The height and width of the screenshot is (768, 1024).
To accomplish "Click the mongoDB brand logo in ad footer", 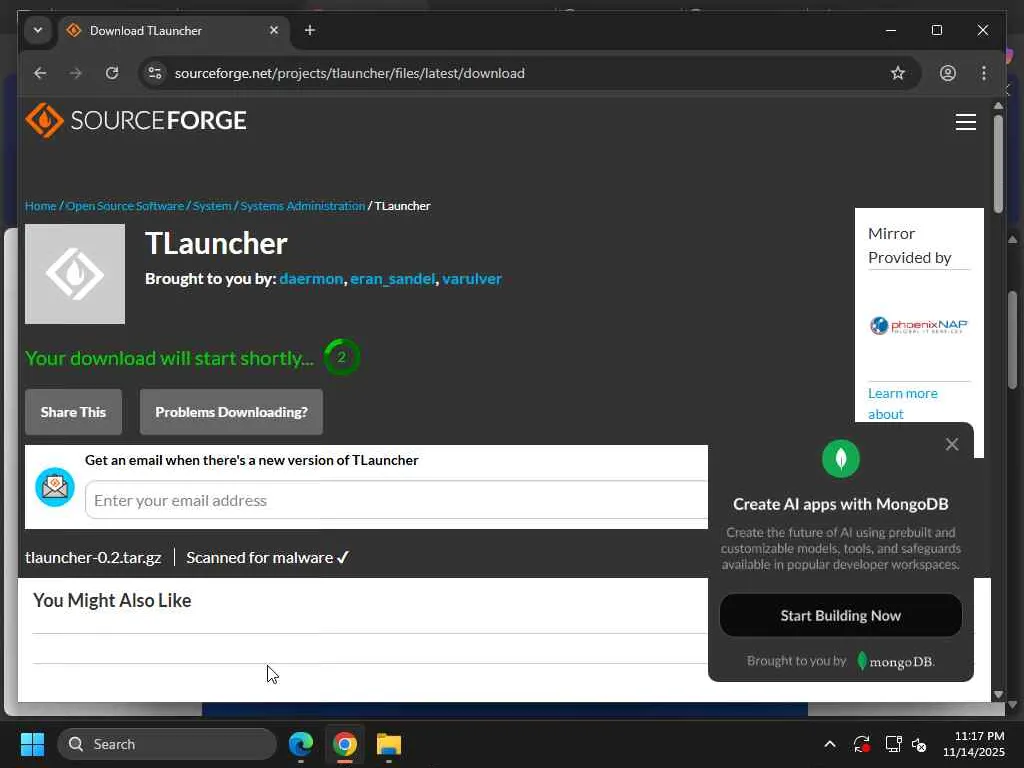I will click(895, 661).
